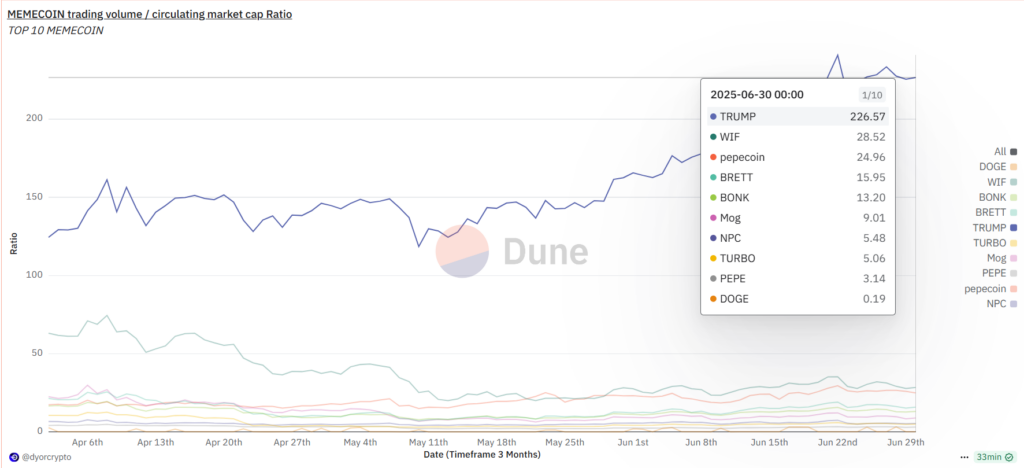Click the dyorcrypto avatar icon
1024x468 pixels.
pyautogui.click(x=14, y=457)
